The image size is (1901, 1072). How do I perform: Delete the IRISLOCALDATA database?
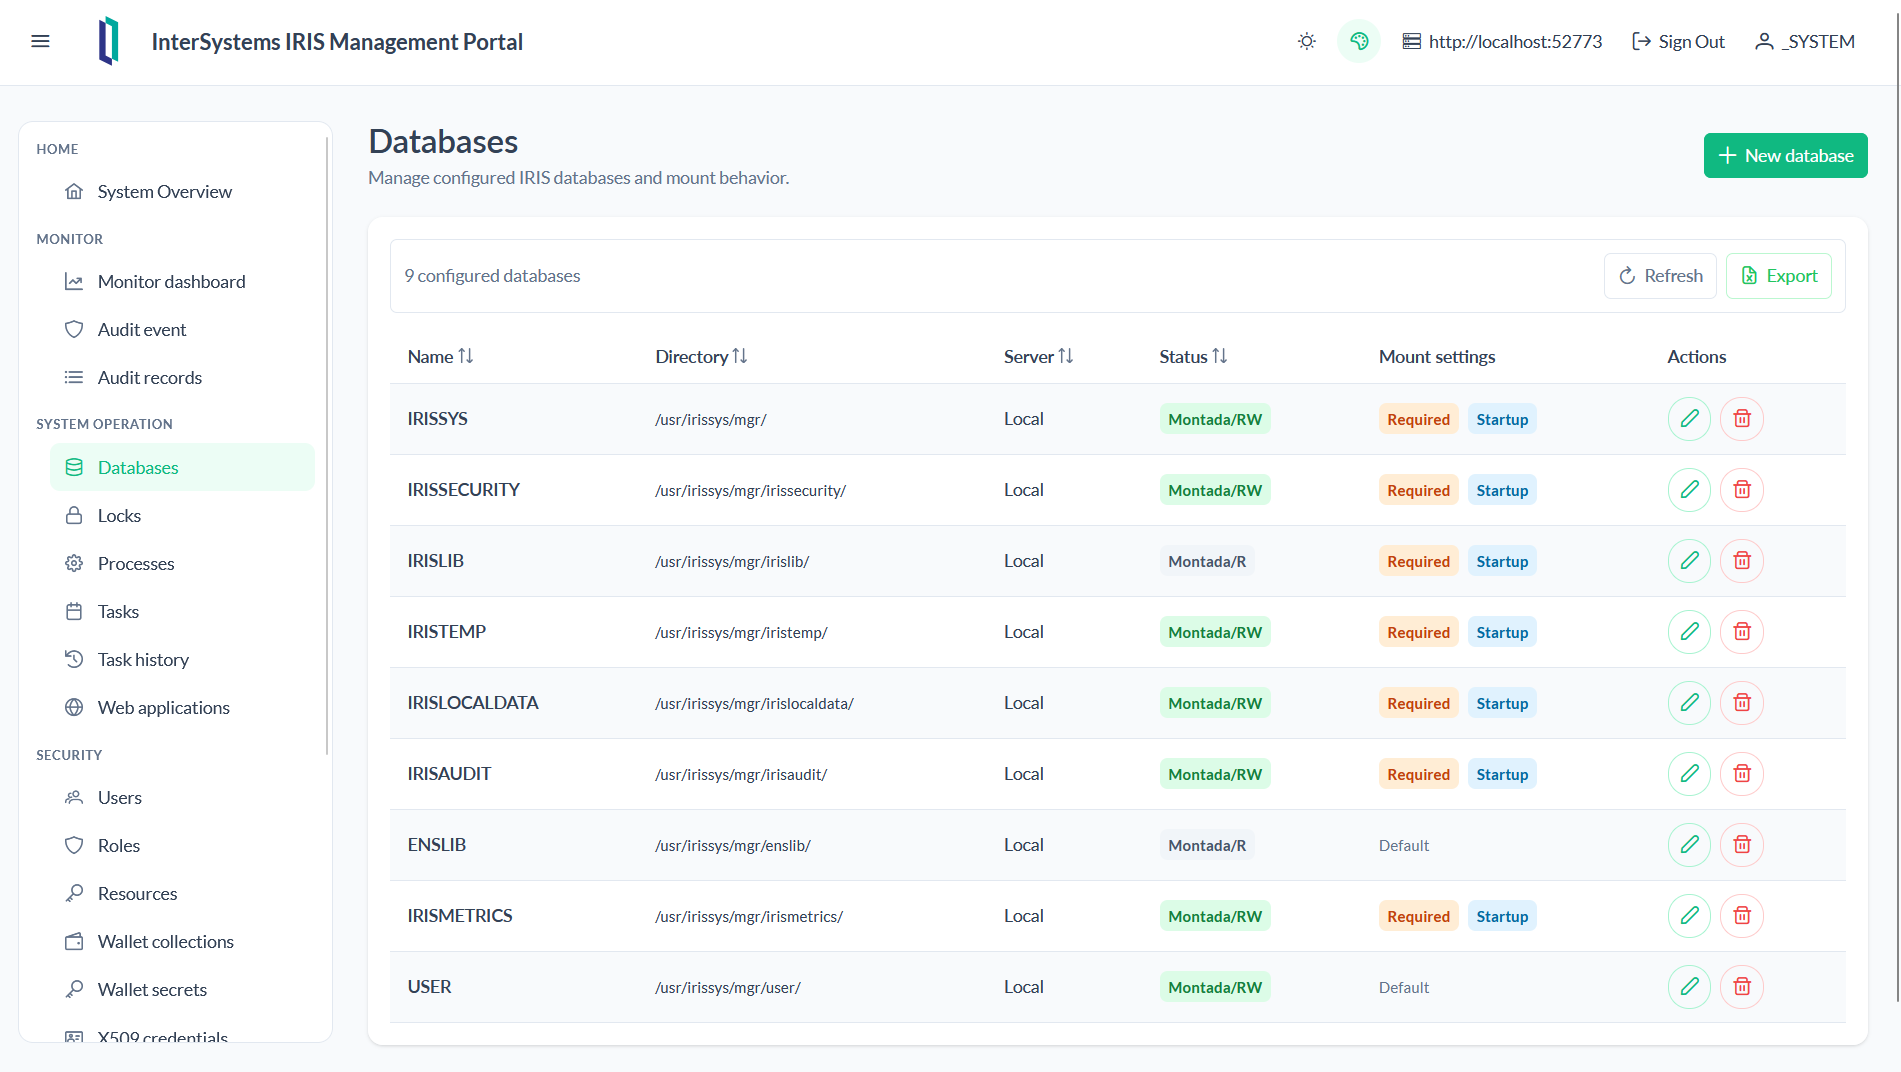1741,703
